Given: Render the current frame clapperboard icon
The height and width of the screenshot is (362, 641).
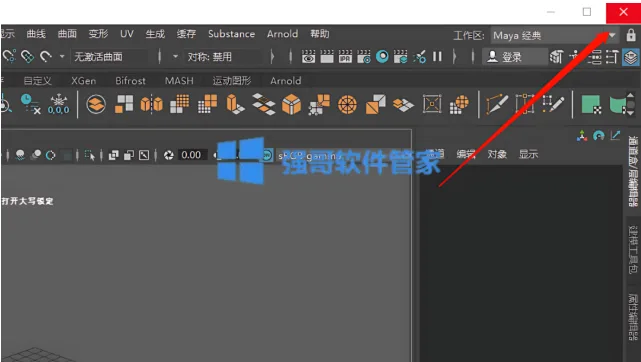Looking at the screenshot, I should click(x=327, y=57).
